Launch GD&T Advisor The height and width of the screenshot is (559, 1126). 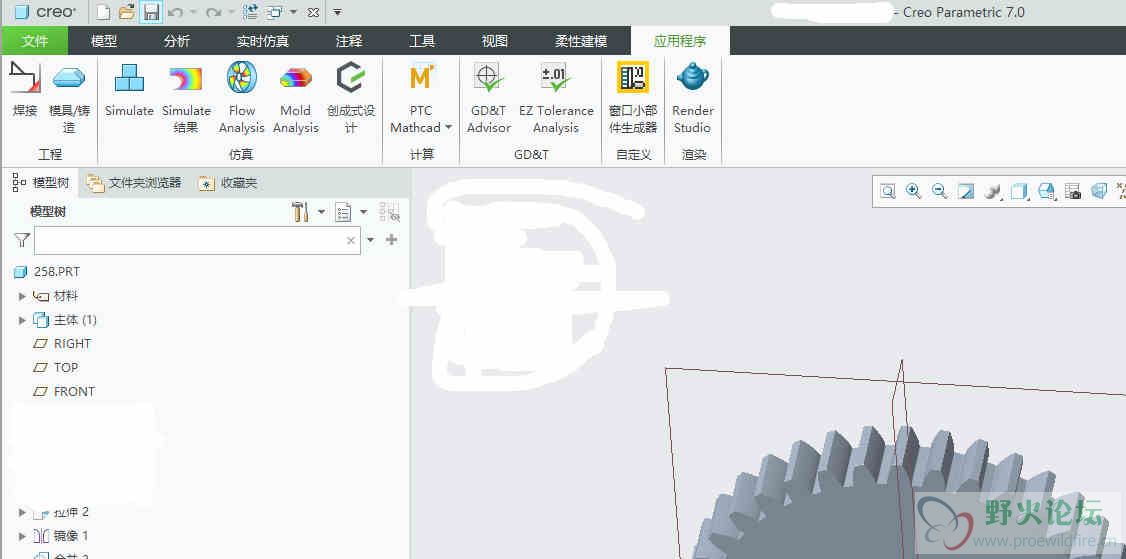coord(489,98)
